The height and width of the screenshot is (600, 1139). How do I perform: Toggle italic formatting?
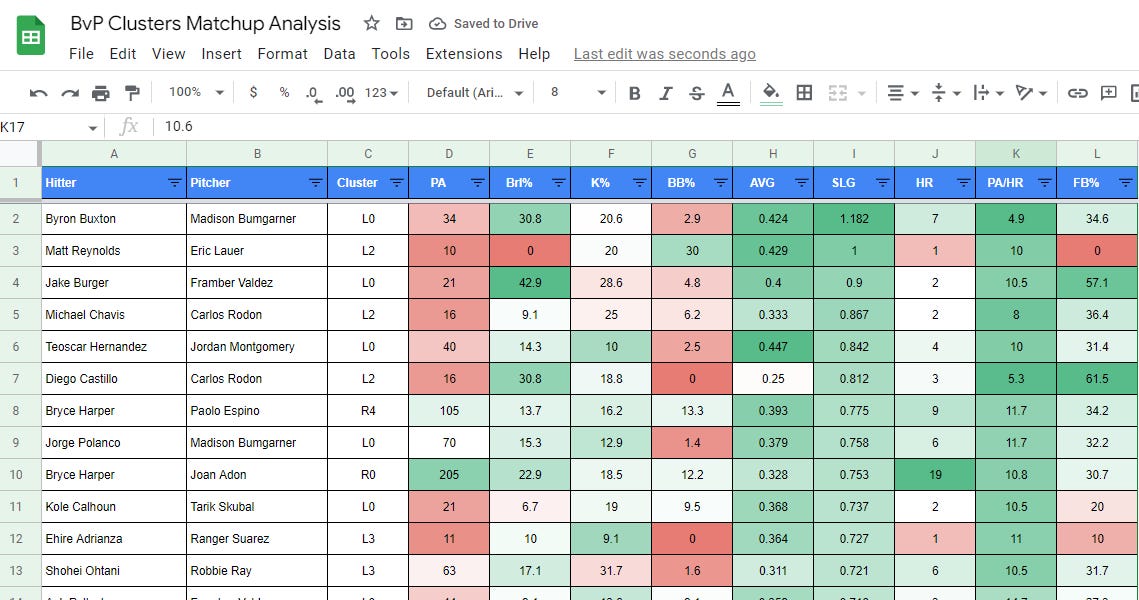(665, 92)
